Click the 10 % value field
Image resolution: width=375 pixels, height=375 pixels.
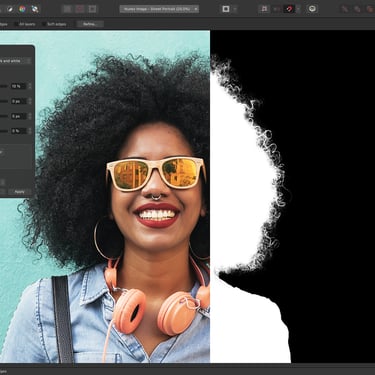coord(18,86)
